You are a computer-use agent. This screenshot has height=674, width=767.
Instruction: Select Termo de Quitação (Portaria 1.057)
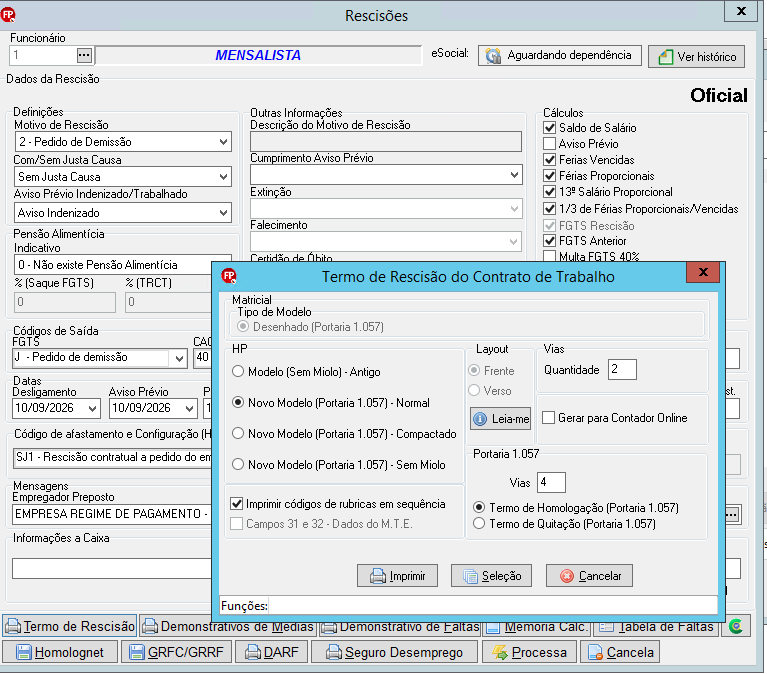click(x=479, y=523)
